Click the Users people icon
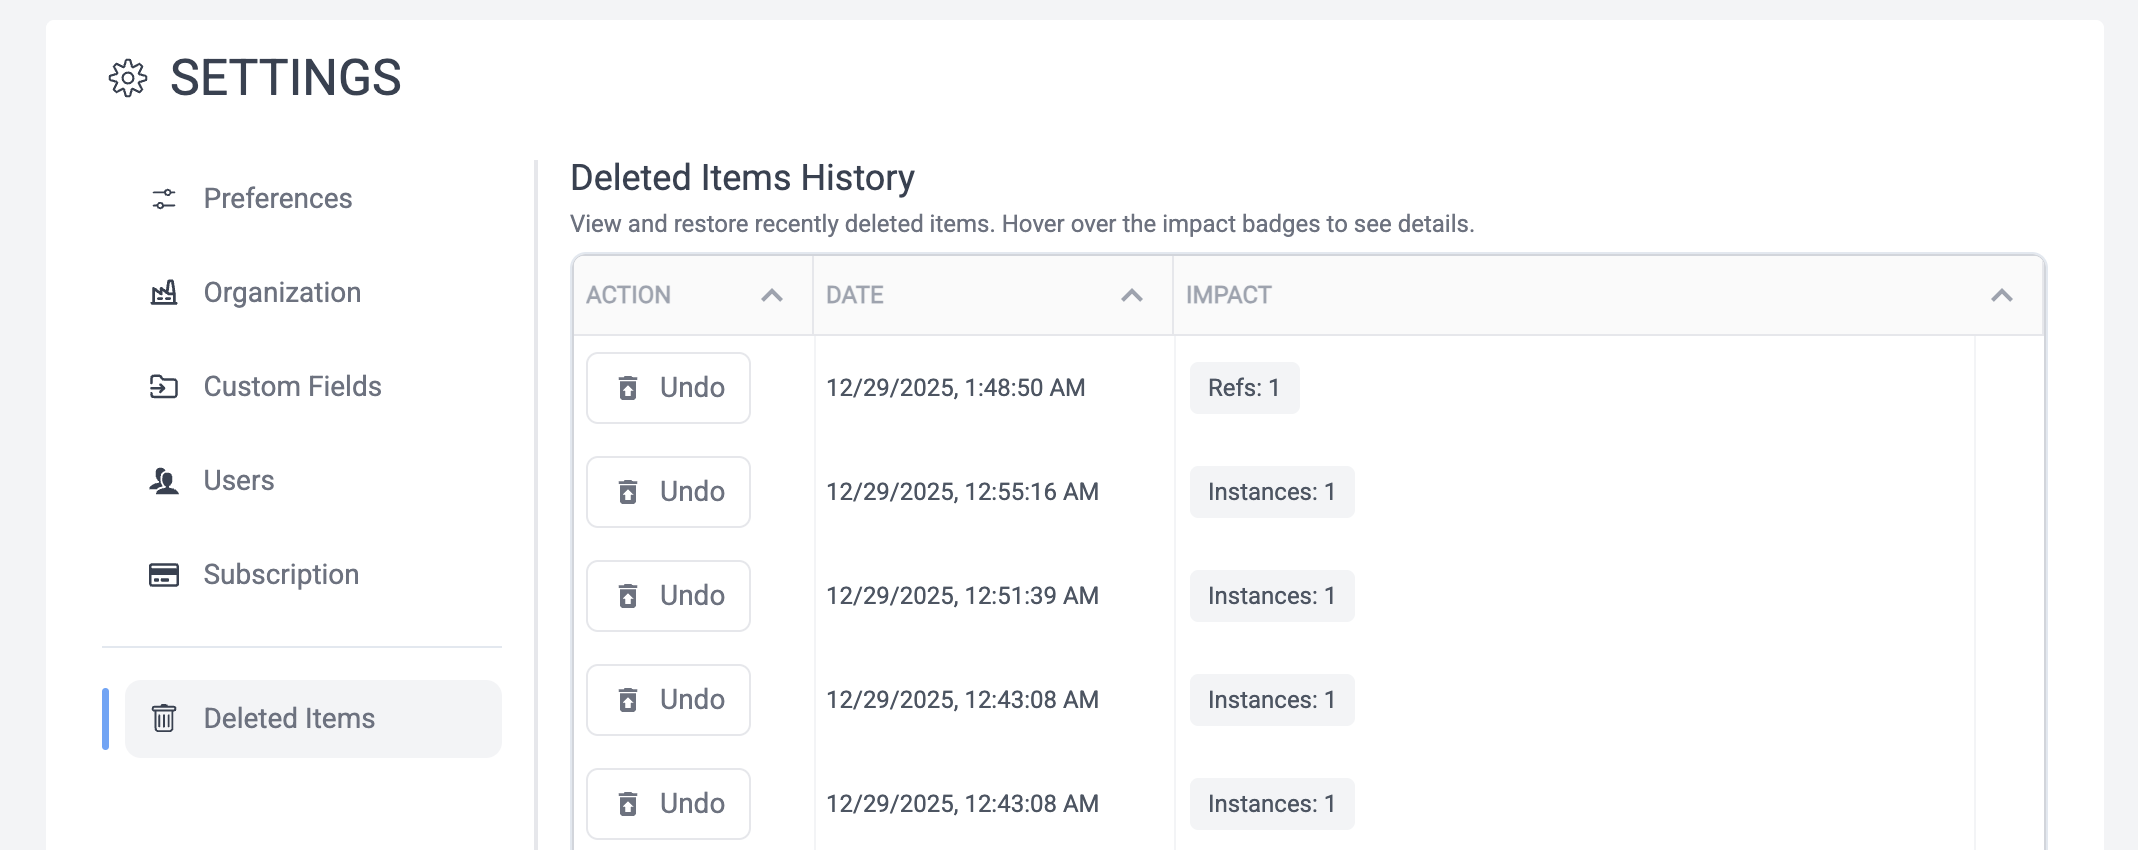The height and width of the screenshot is (850, 2138). click(164, 481)
